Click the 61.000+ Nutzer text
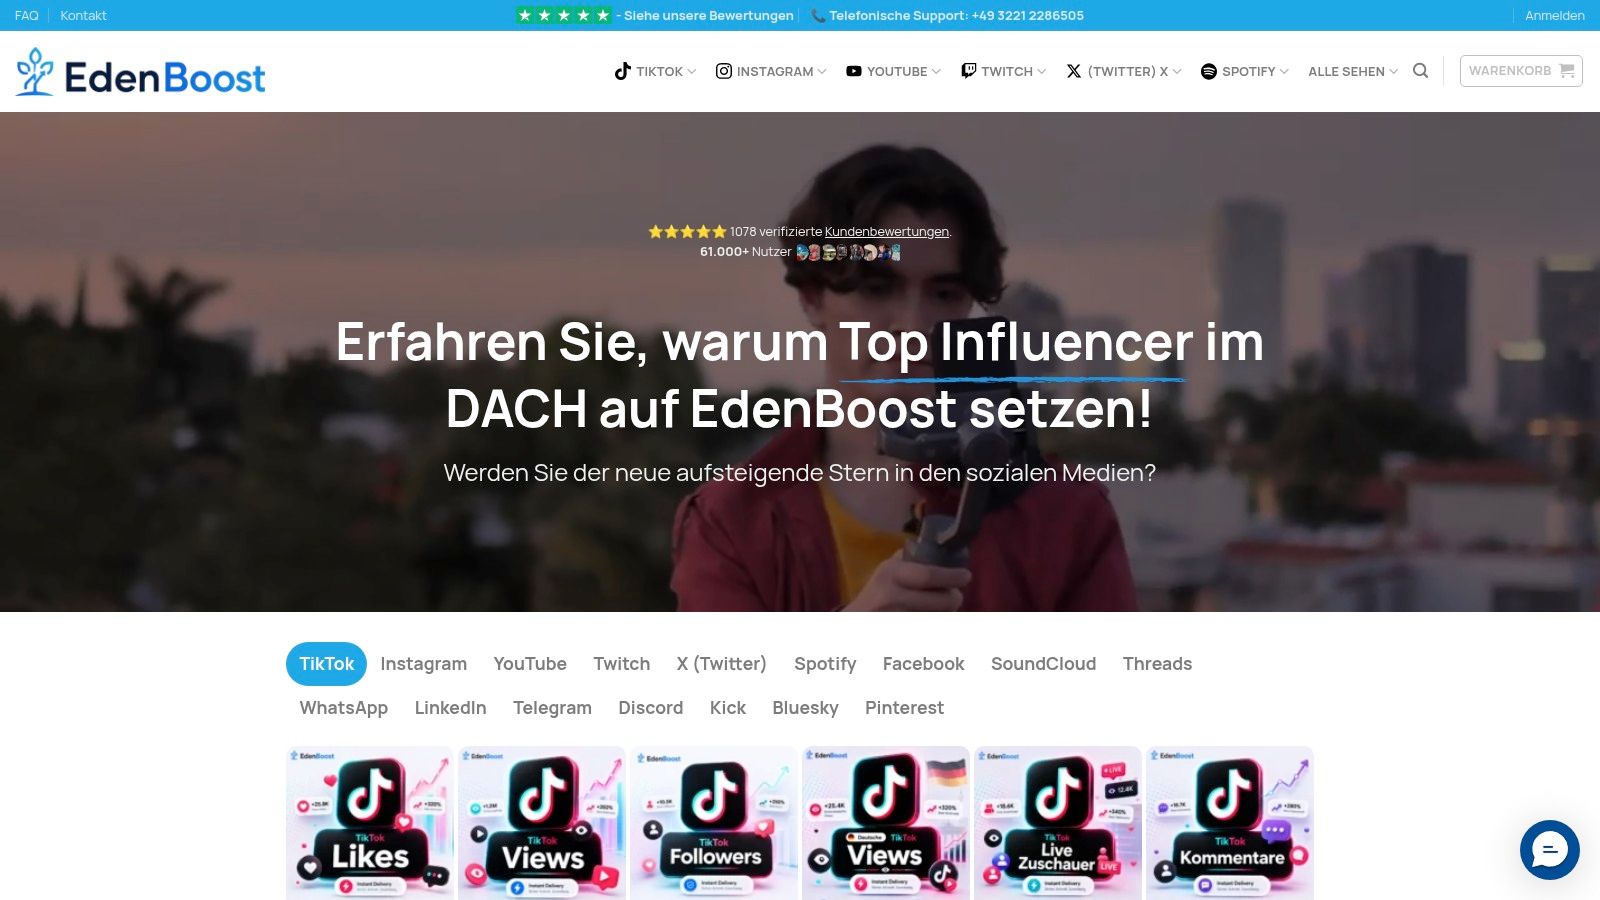Screen dimensions: 1600x900 click(x=745, y=252)
